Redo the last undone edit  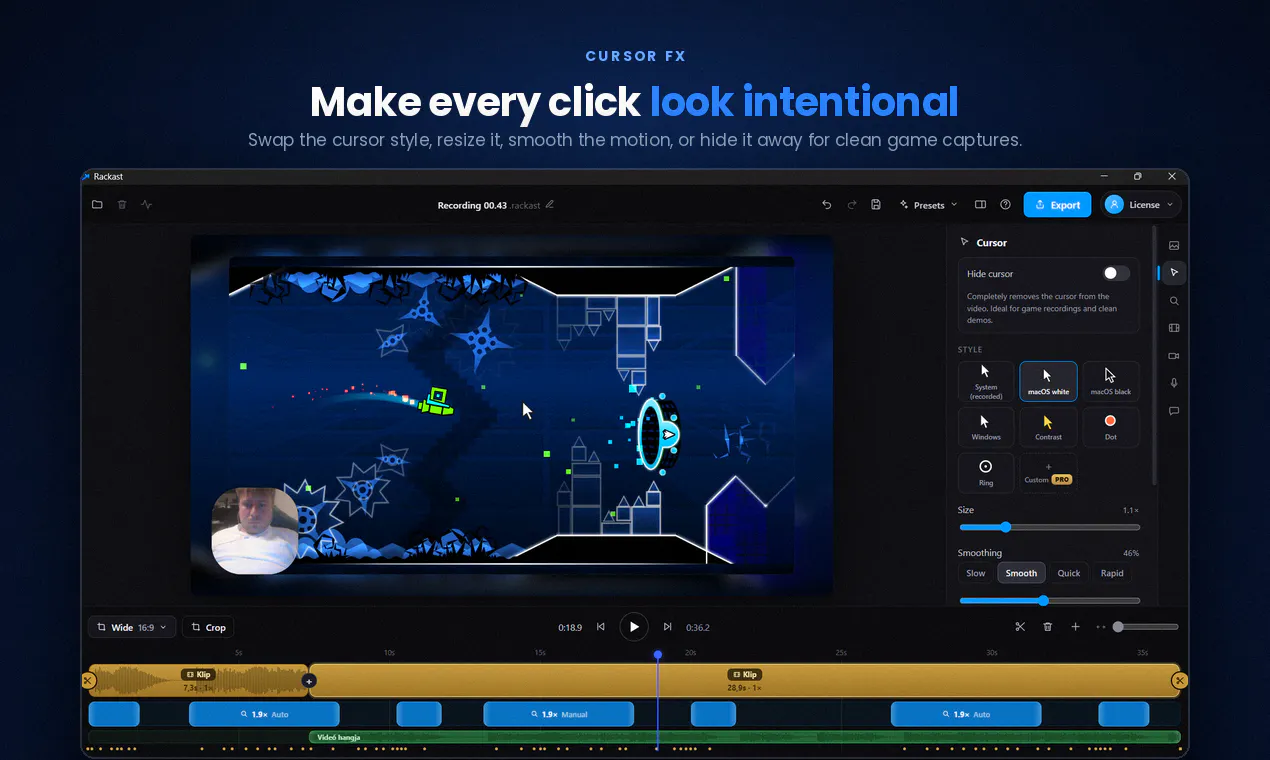(852, 205)
